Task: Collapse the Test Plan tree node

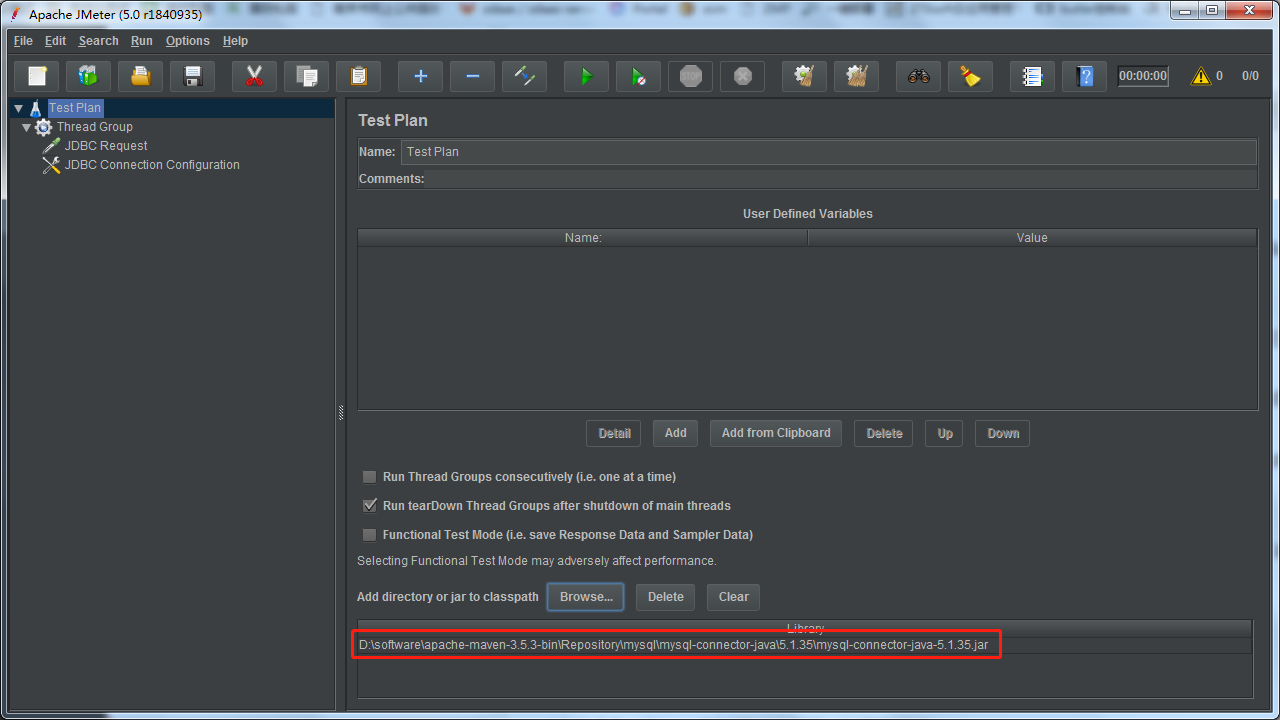Action: click(18, 108)
